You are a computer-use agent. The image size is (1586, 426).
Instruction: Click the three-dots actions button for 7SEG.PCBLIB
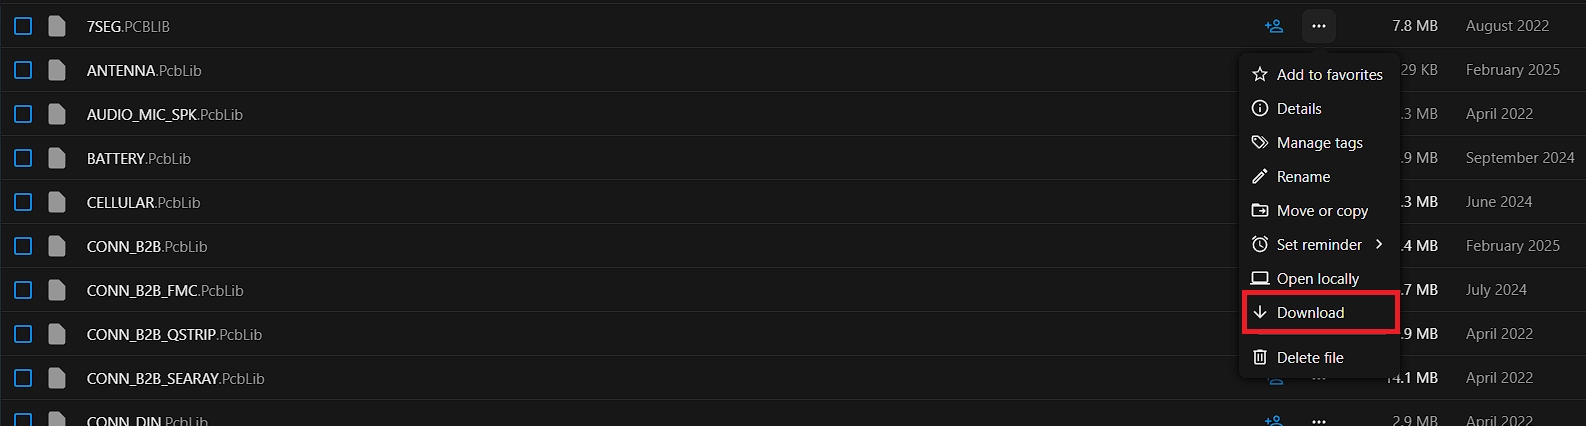tap(1319, 26)
